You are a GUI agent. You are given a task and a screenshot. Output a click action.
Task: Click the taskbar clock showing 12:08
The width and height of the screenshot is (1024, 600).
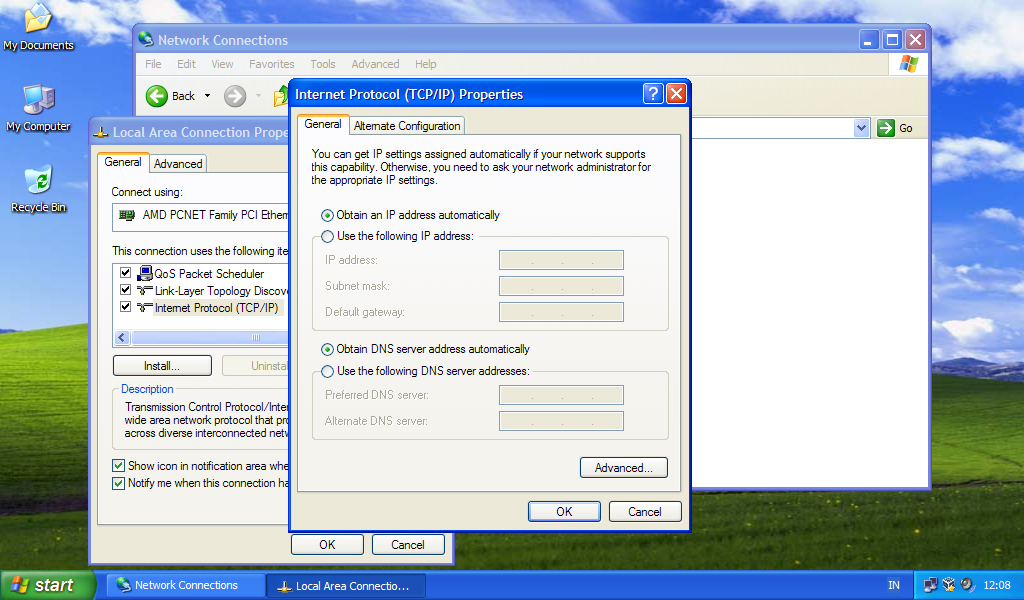coord(997,585)
